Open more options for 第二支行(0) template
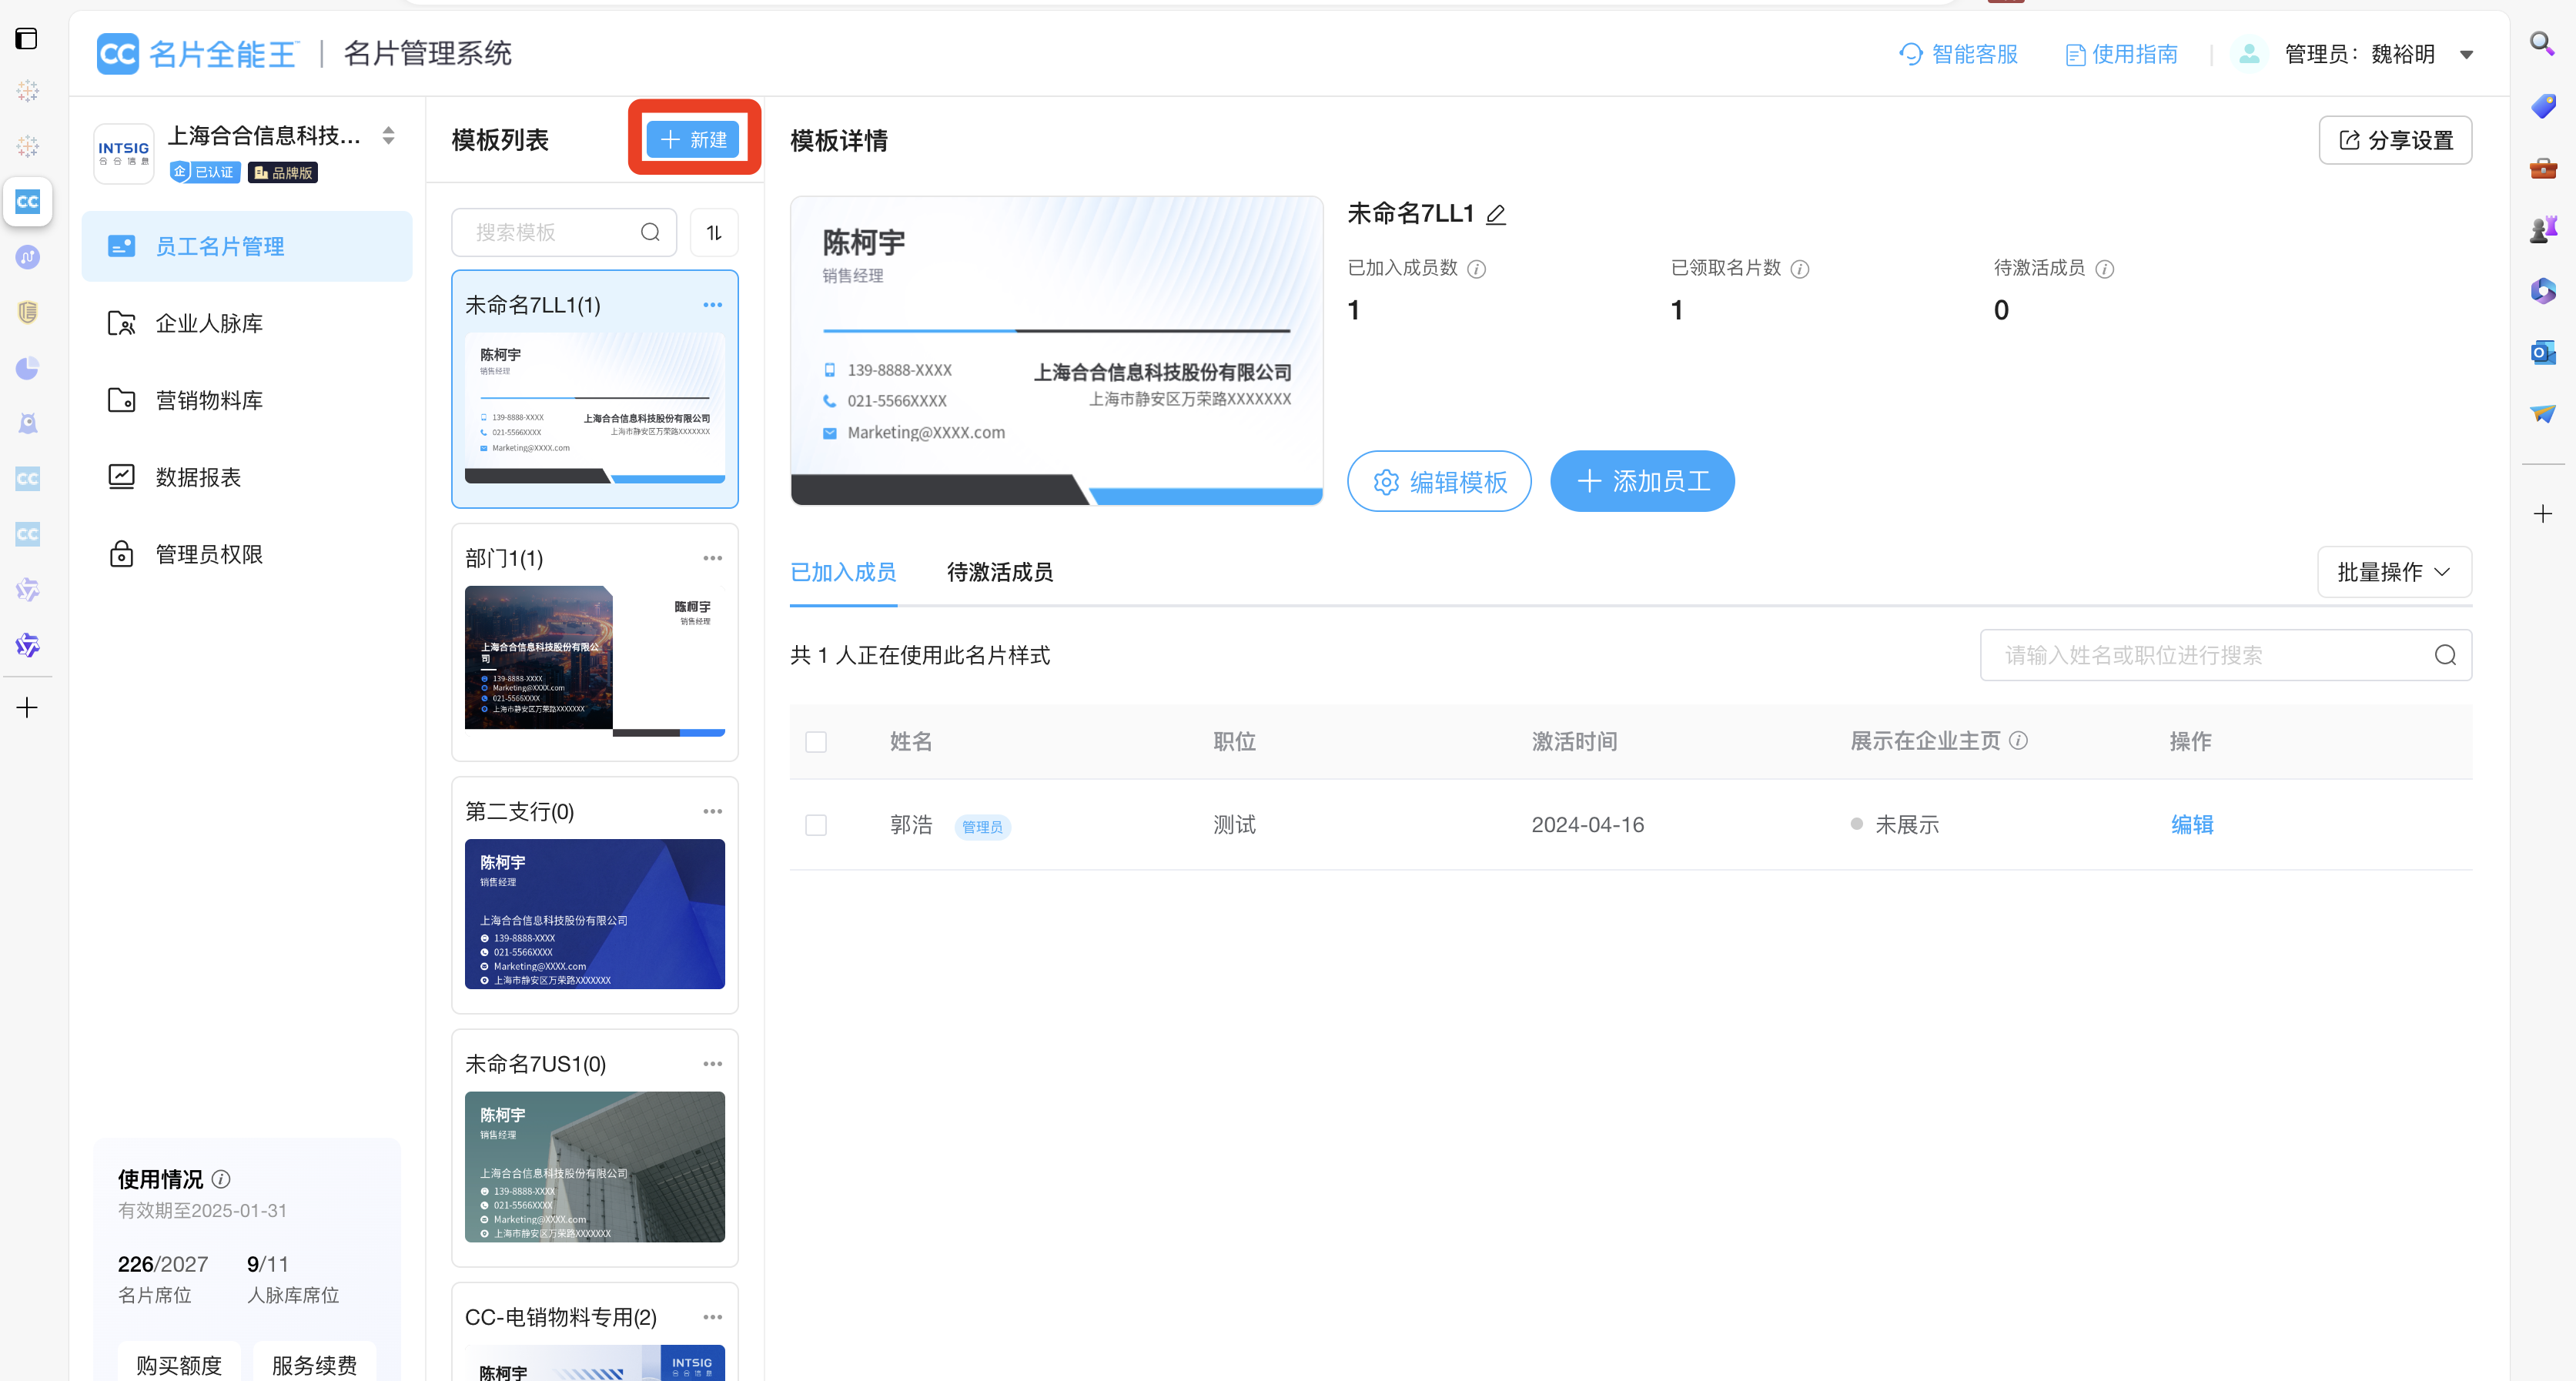This screenshot has height=1381, width=2576. point(713,811)
